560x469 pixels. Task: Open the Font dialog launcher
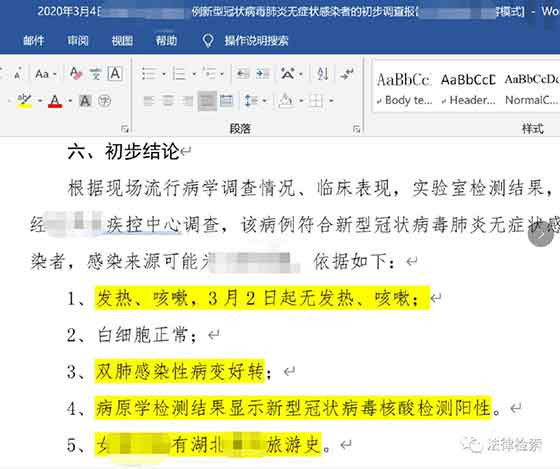(125, 129)
